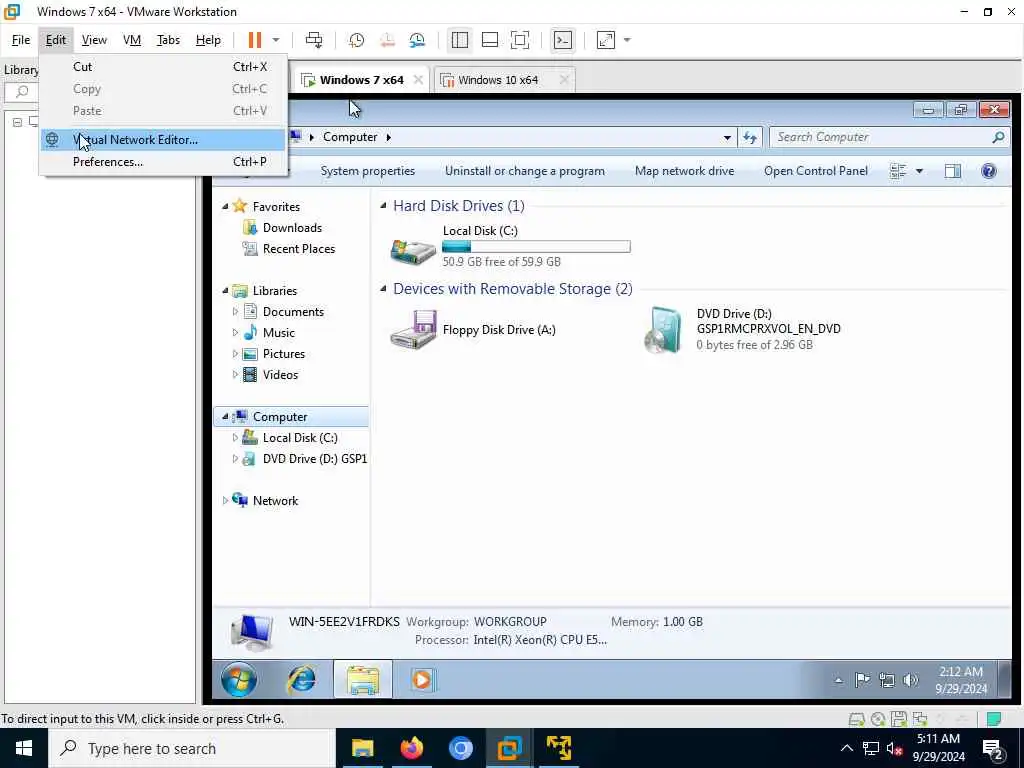Select the DVD Drive (D:) disc icon

coord(664,330)
